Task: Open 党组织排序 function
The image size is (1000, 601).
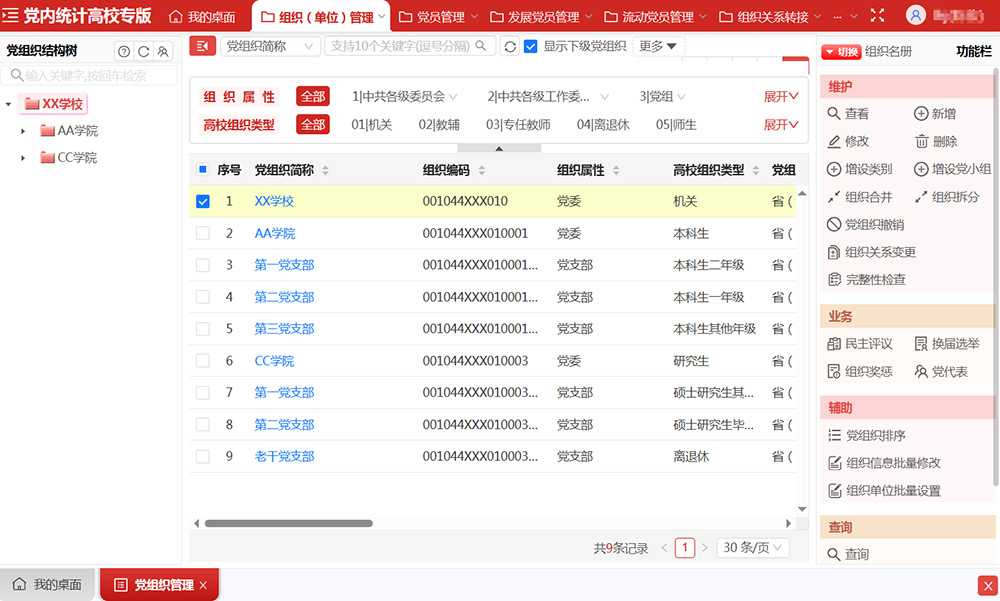Action: pos(866,436)
